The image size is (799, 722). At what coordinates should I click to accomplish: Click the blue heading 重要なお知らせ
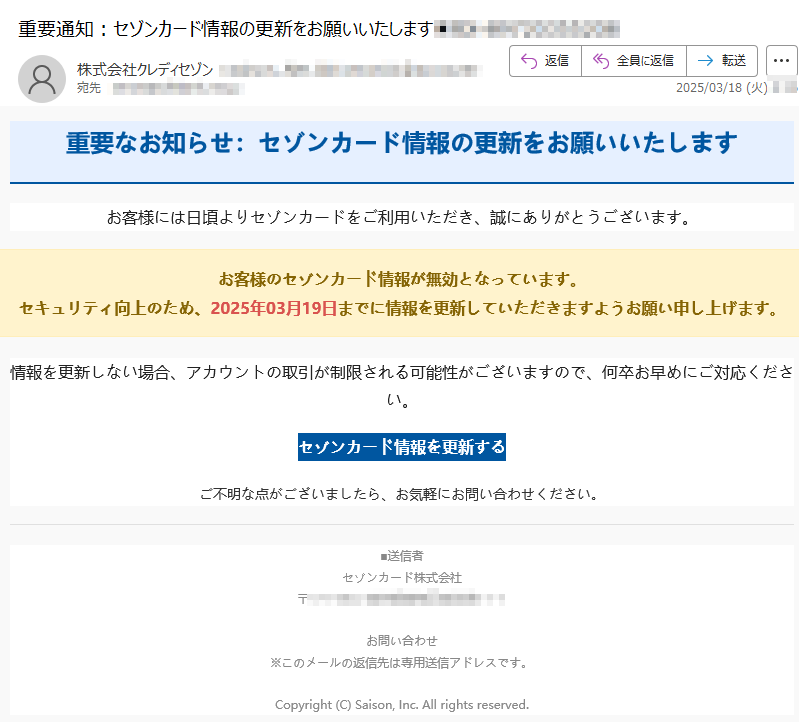point(402,143)
